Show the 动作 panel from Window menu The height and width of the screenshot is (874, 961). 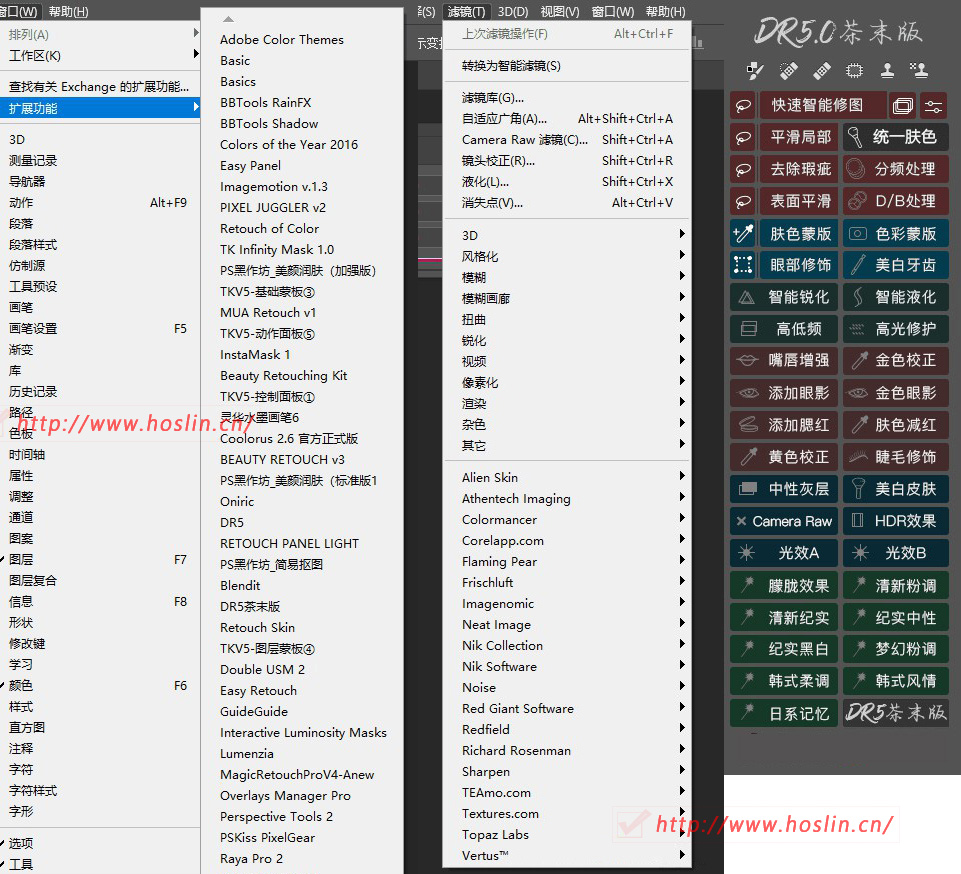(x=100, y=203)
